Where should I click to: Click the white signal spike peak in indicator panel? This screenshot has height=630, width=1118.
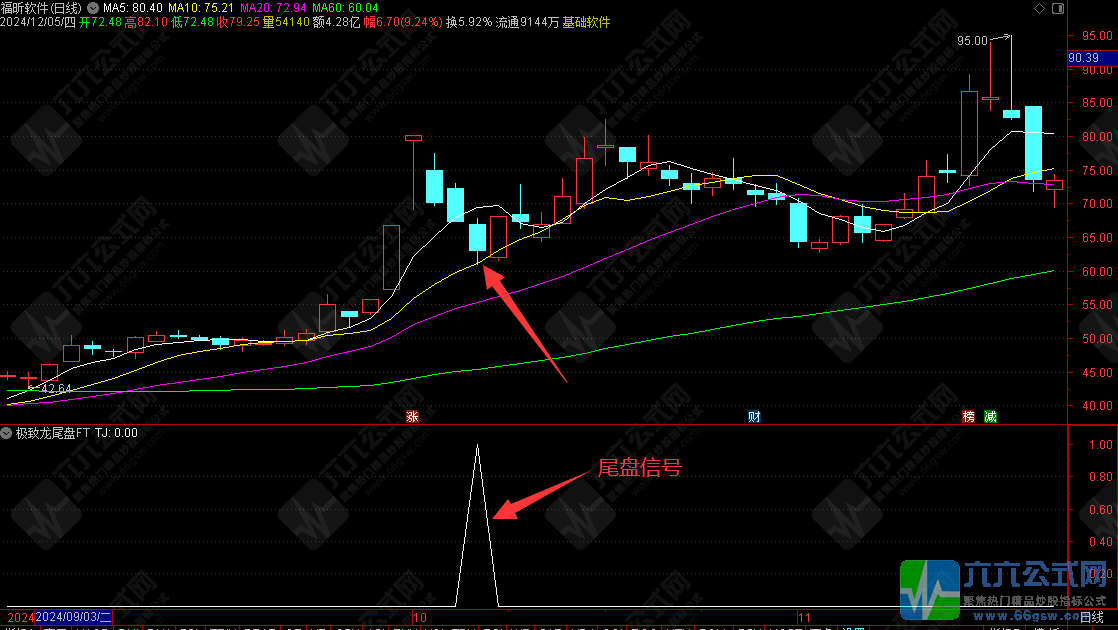click(x=477, y=445)
